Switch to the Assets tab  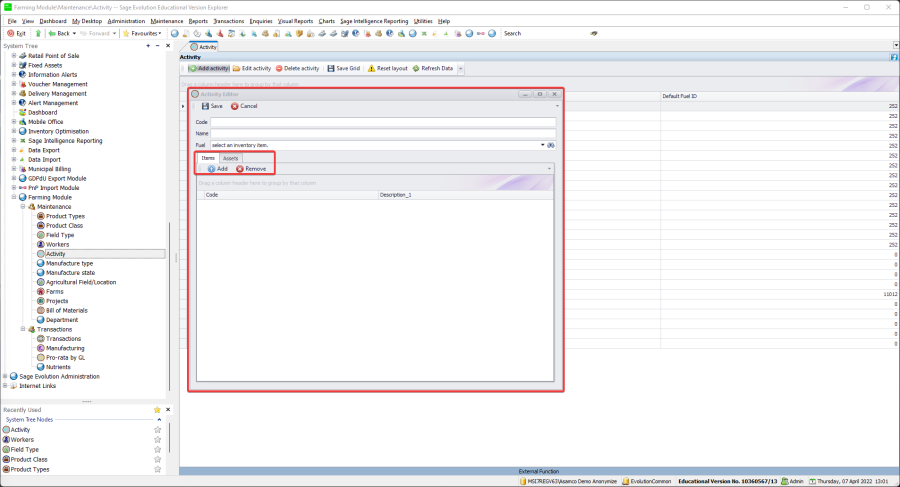(230, 158)
